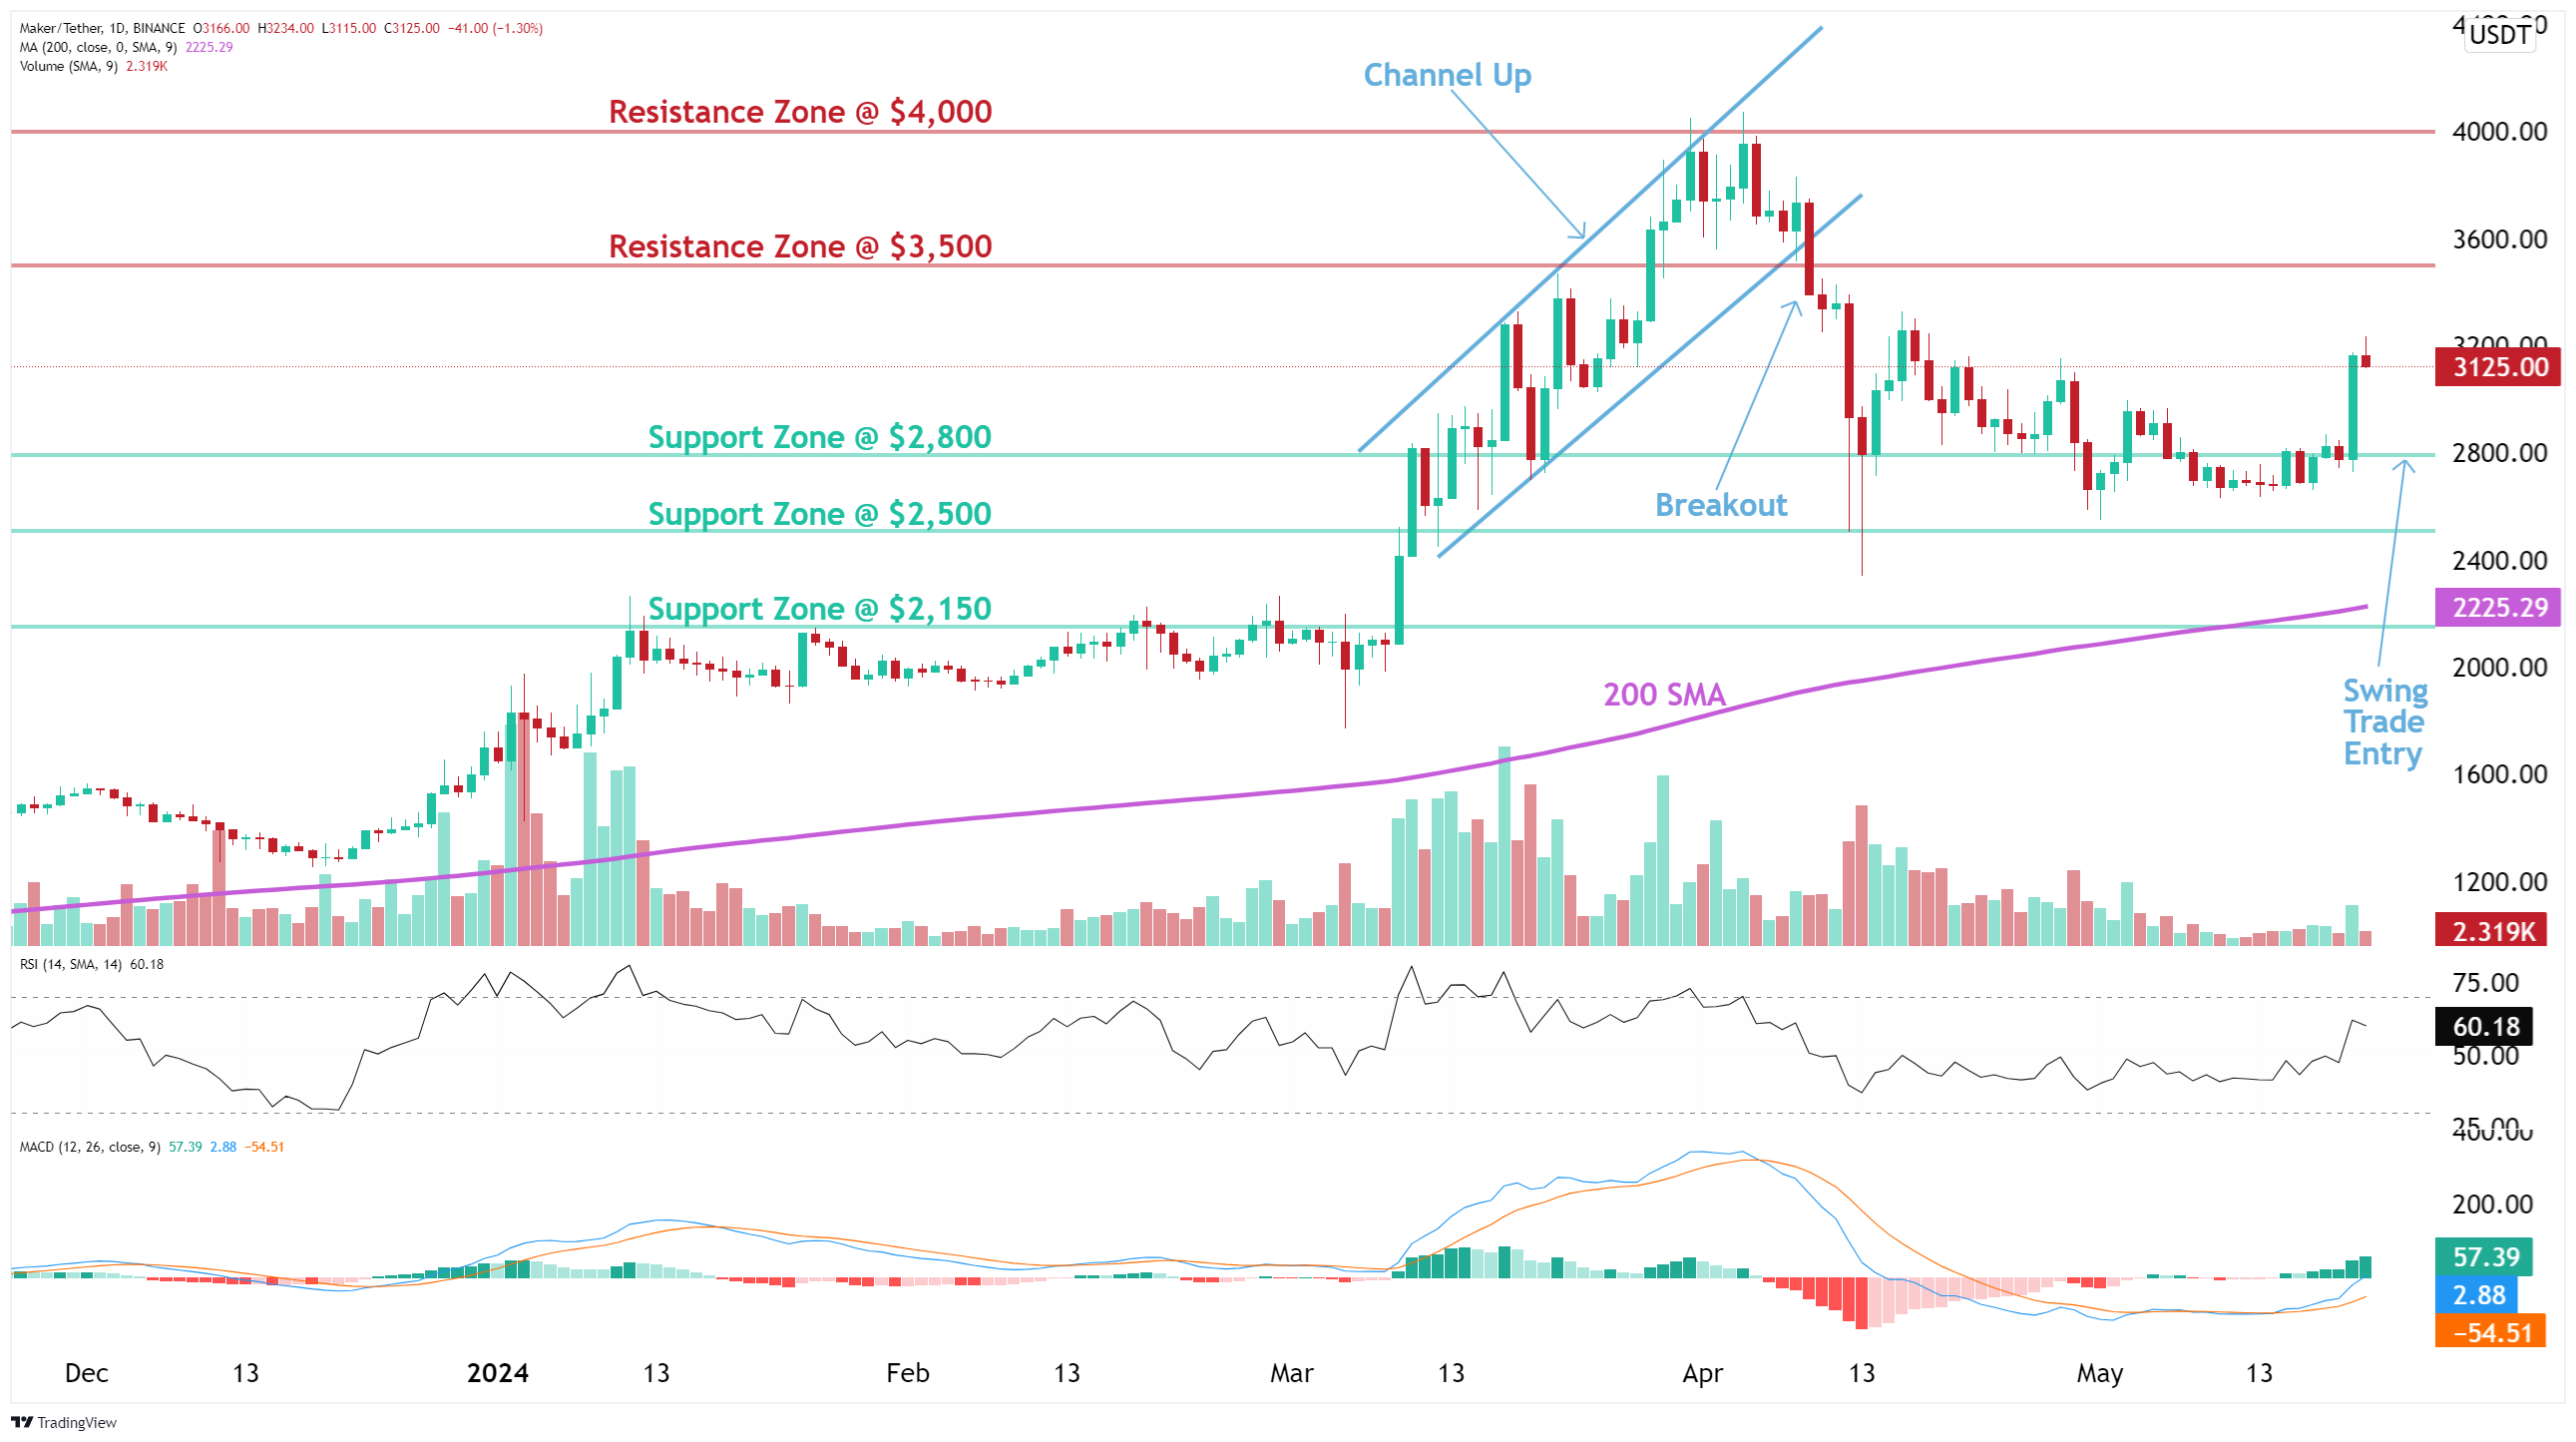The width and height of the screenshot is (2576, 1442).
Task: Click the Resistance Zone @ $4,000 label
Action: tap(800, 111)
